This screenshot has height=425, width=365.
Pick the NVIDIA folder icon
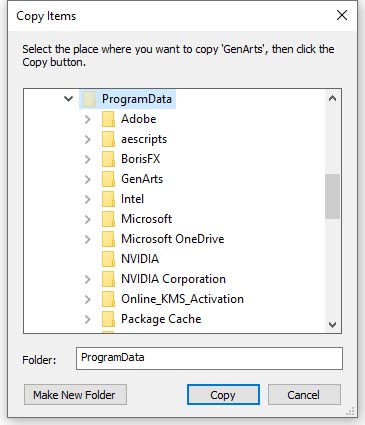click(108, 259)
